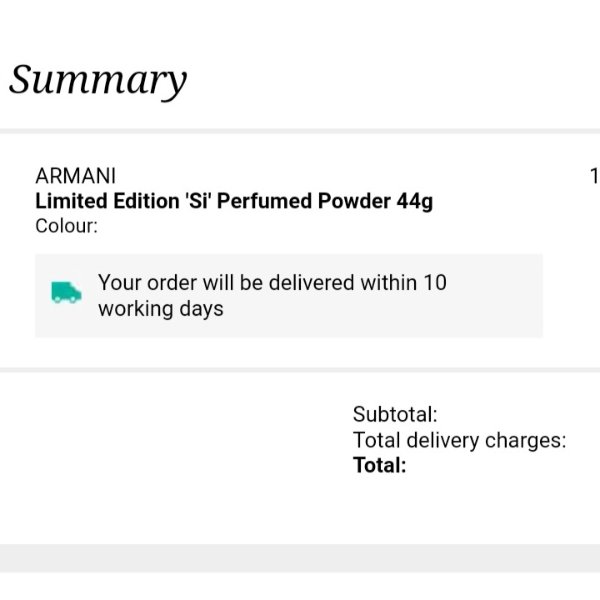Select the Summary heading
The width and height of the screenshot is (600, 600).
(98, 80)
